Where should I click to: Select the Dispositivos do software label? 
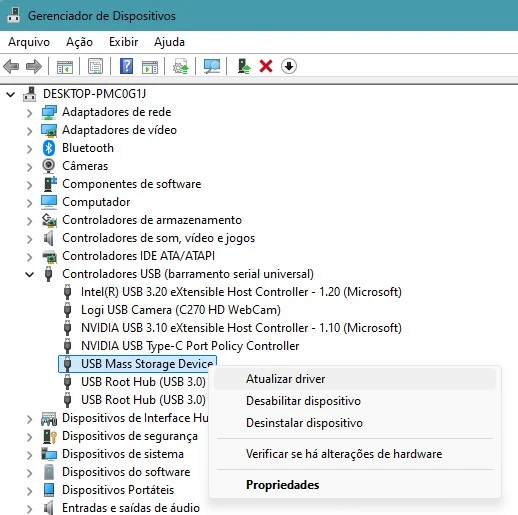(x=126, y=472)
